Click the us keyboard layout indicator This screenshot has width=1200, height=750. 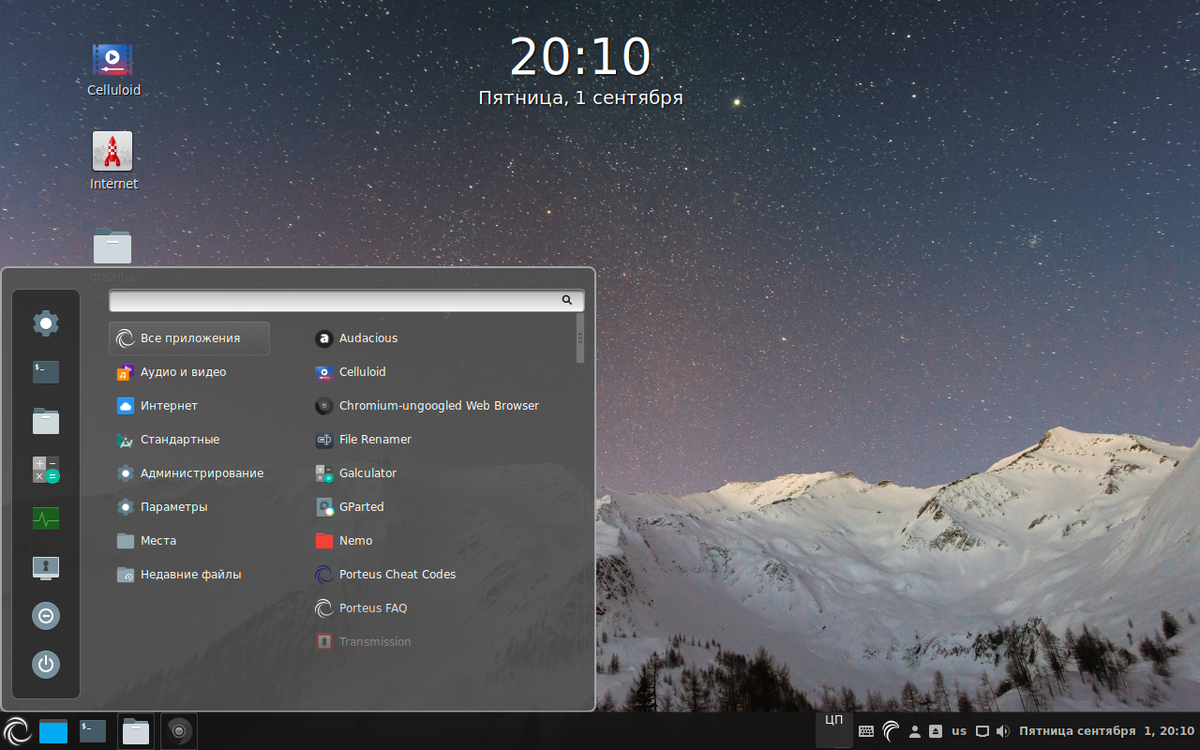(959, 731)
